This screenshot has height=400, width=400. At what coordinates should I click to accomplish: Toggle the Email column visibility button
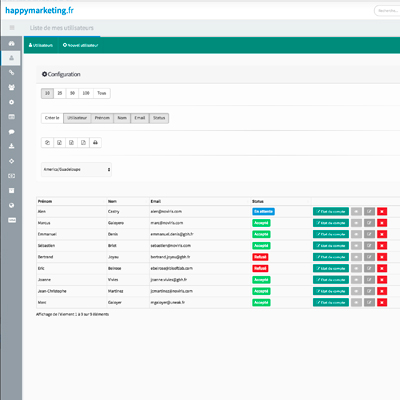coord(140,118)
